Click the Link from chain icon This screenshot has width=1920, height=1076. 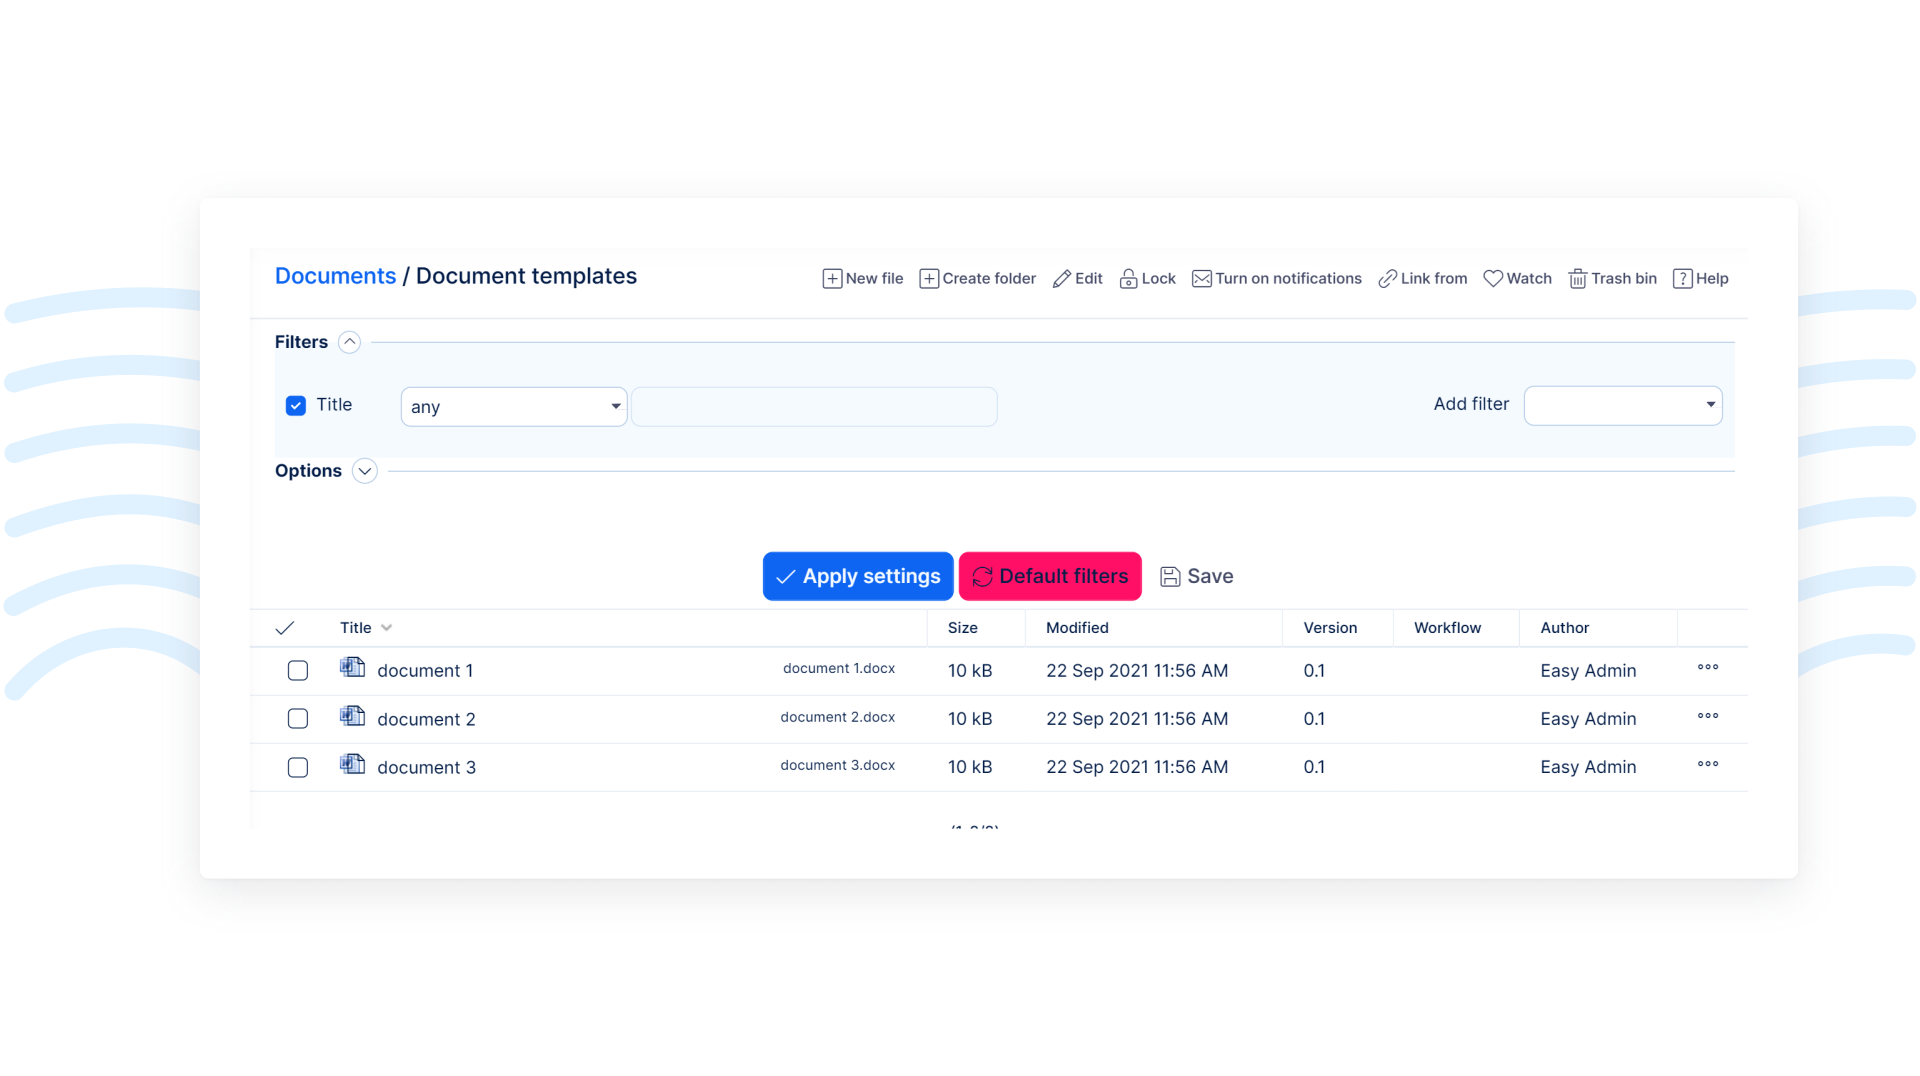pos(1387,279)
